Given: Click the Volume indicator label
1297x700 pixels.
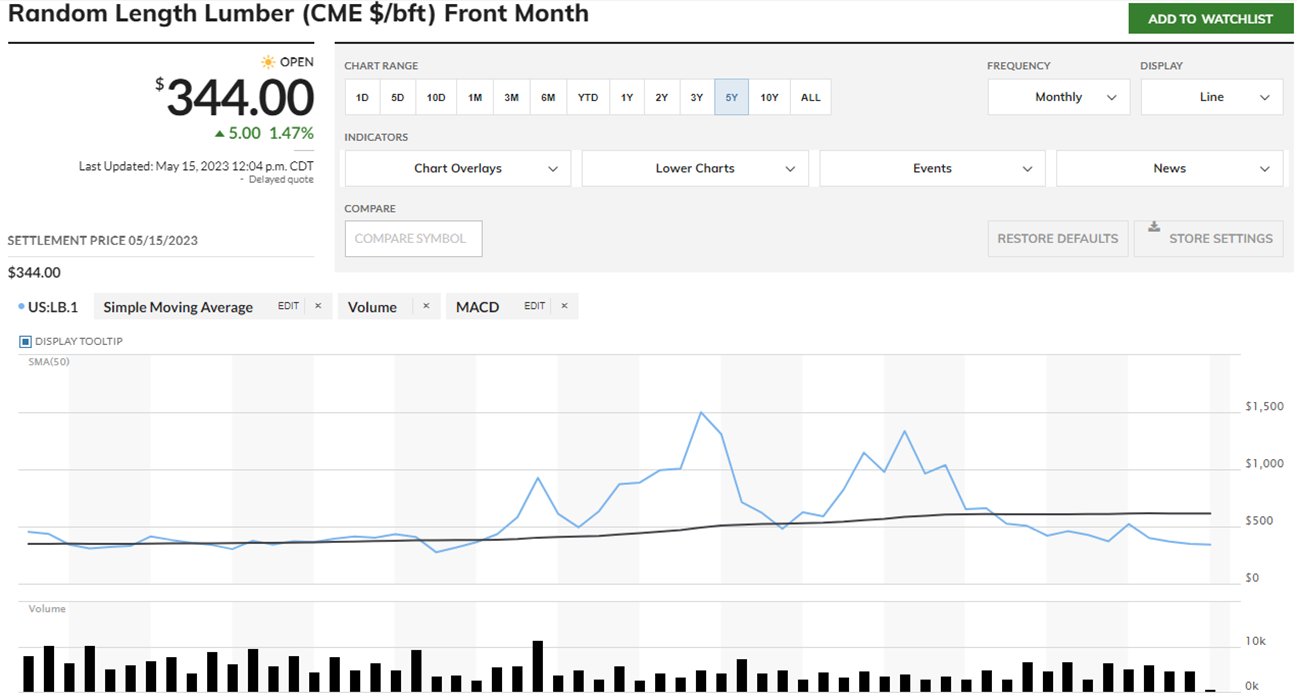Looking at the screenshot, I should point(372,307).
